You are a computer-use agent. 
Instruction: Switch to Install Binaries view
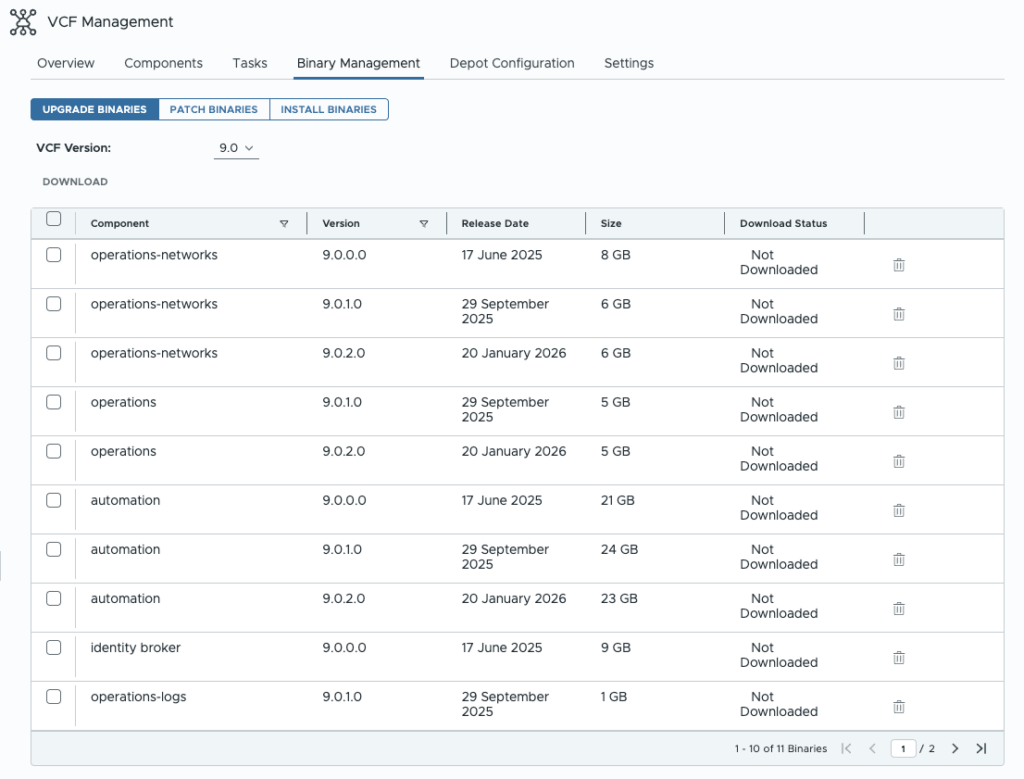coord(328,109)
